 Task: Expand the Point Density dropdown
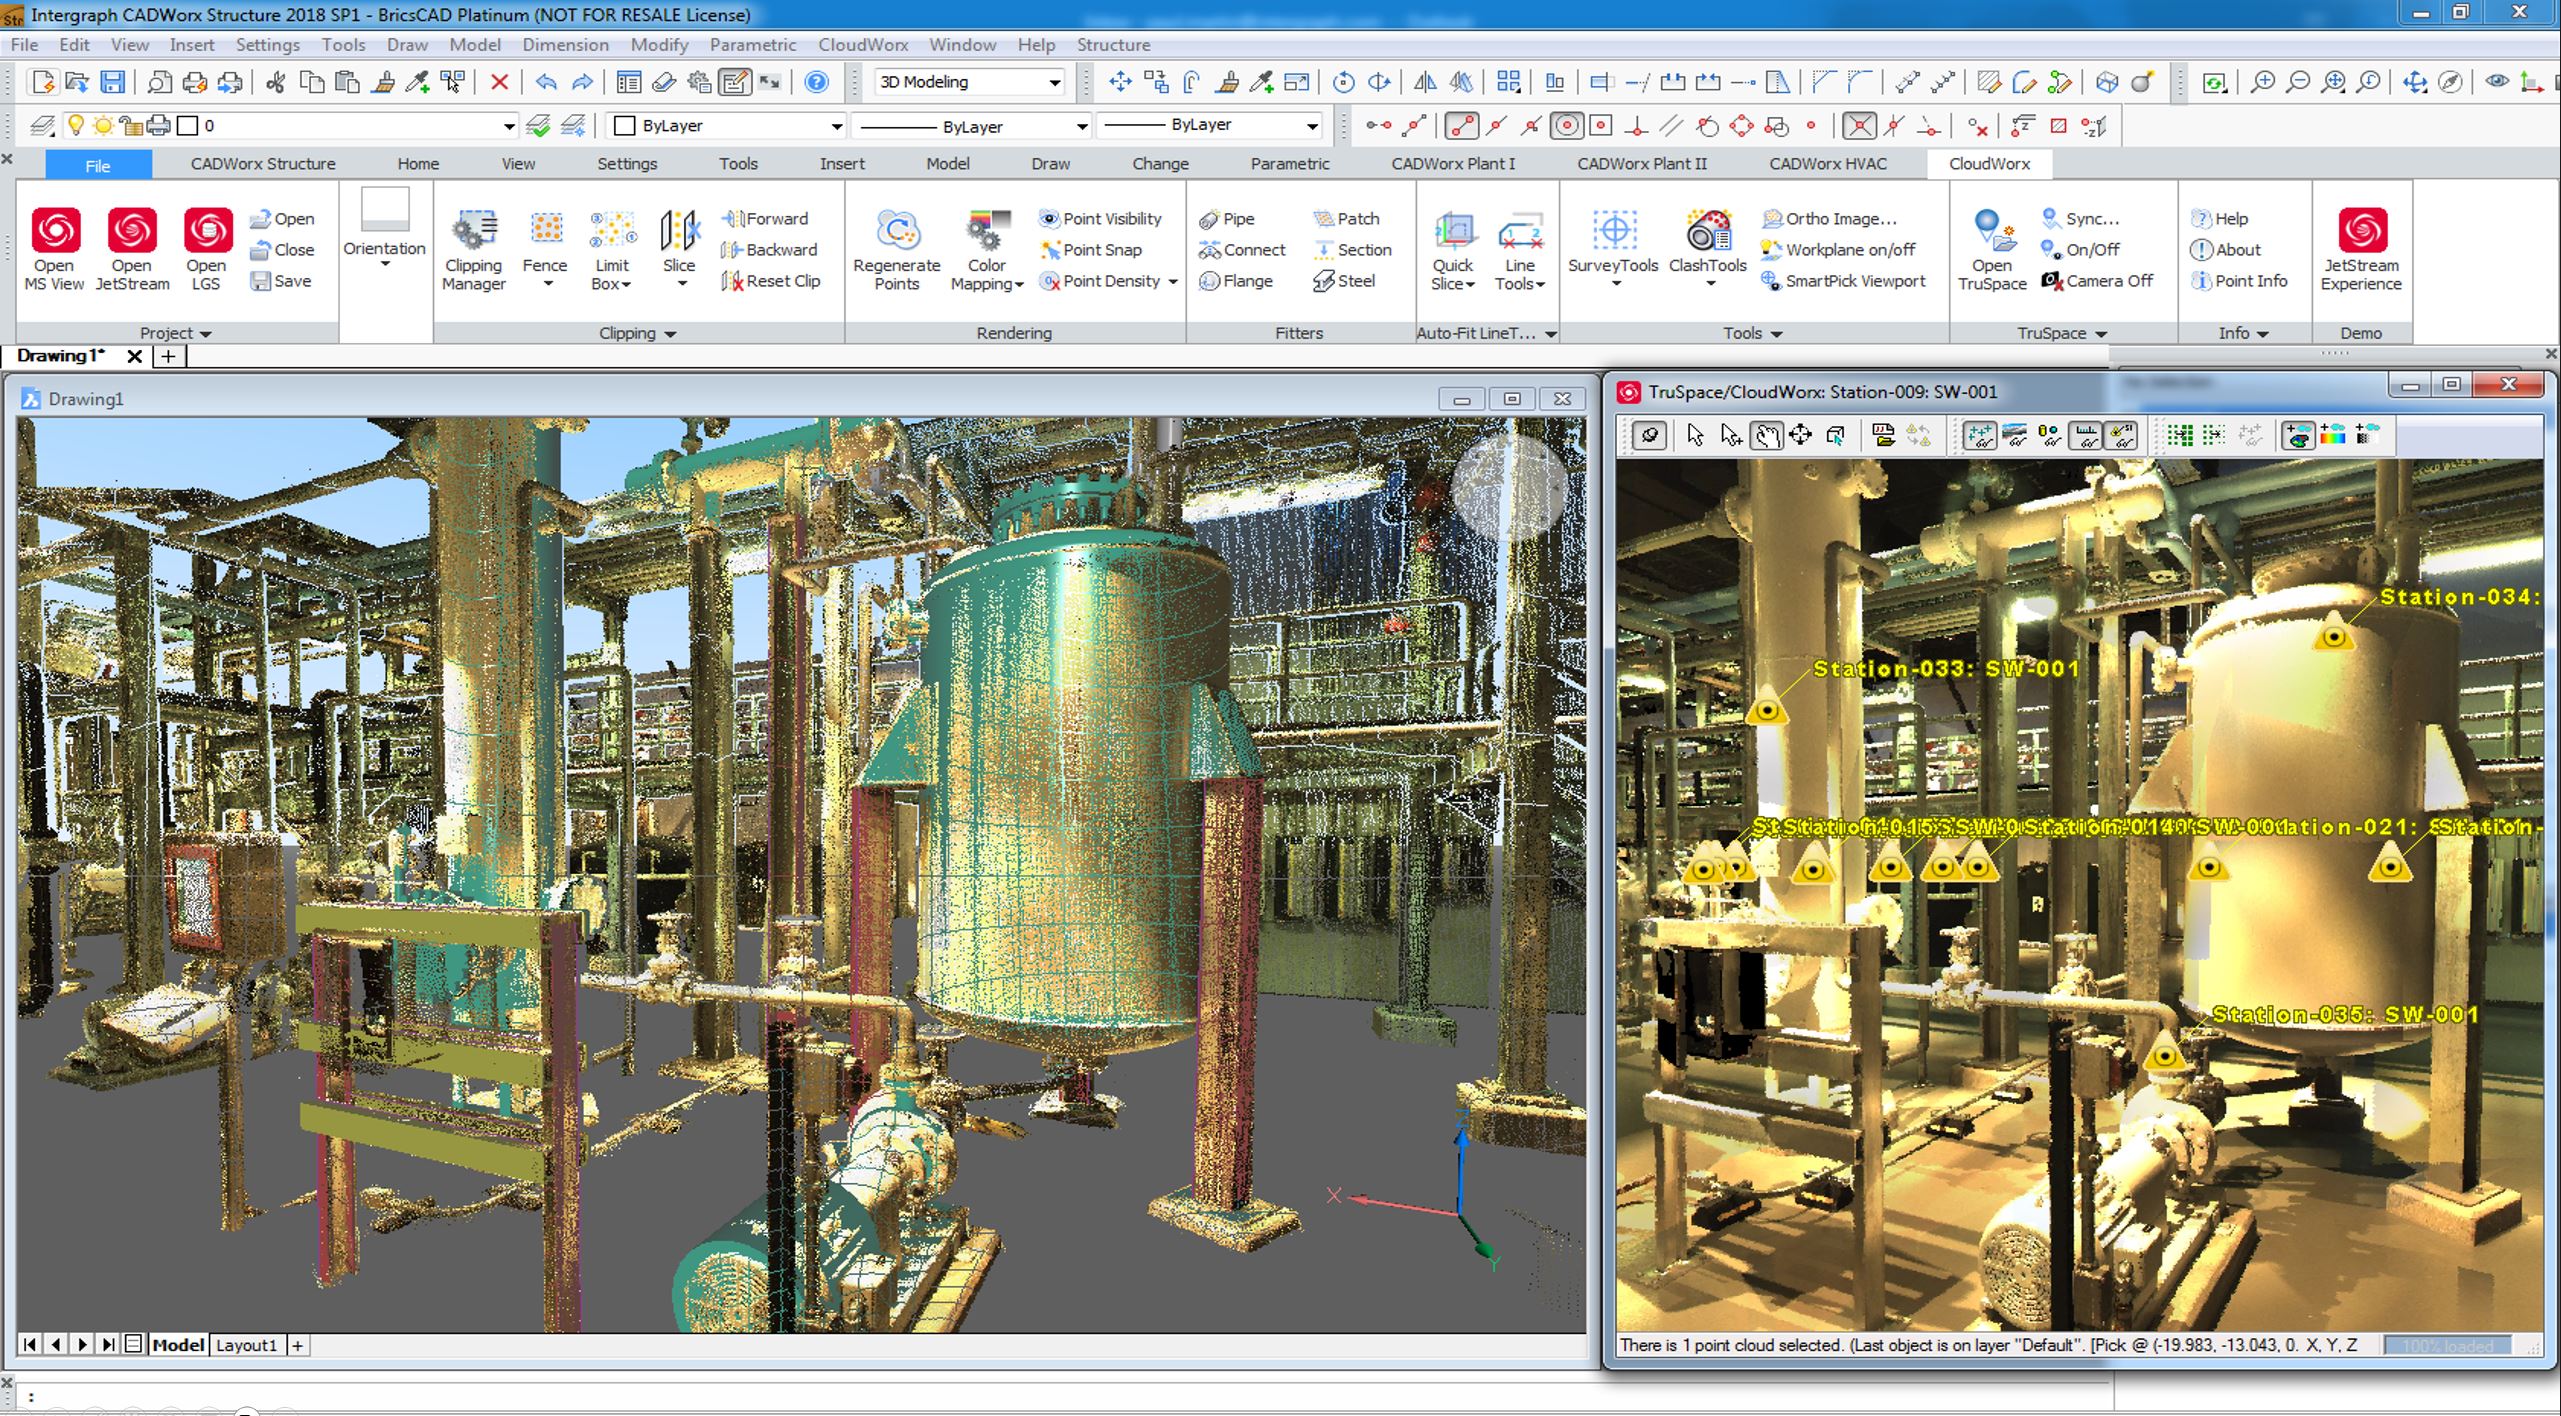[x=1173, y=282]
